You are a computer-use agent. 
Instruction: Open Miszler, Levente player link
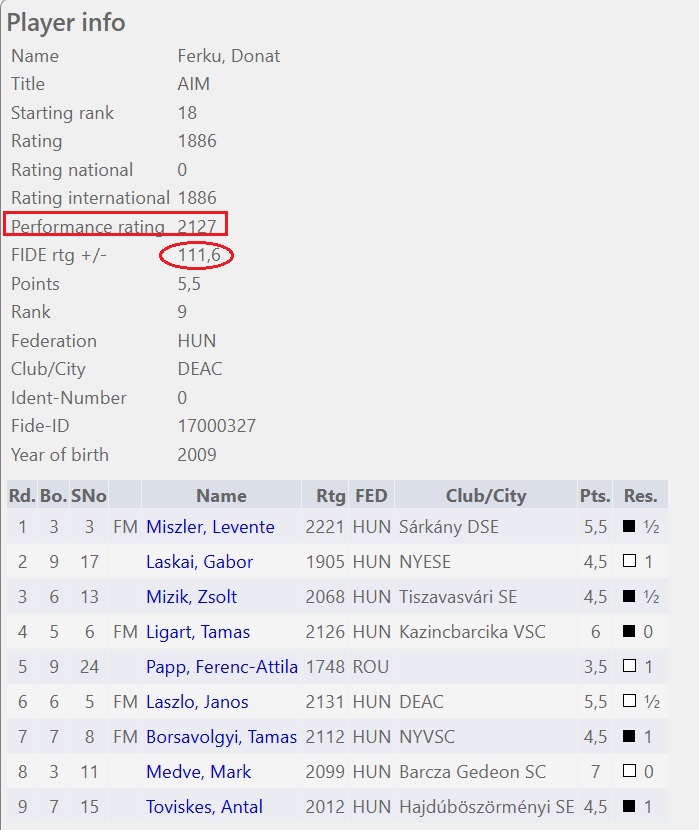(210, 527)
